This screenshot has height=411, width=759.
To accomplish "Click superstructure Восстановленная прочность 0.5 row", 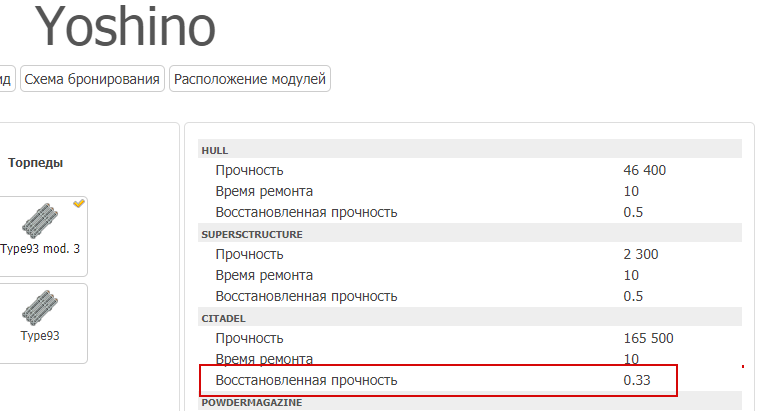I will point(470,296).
